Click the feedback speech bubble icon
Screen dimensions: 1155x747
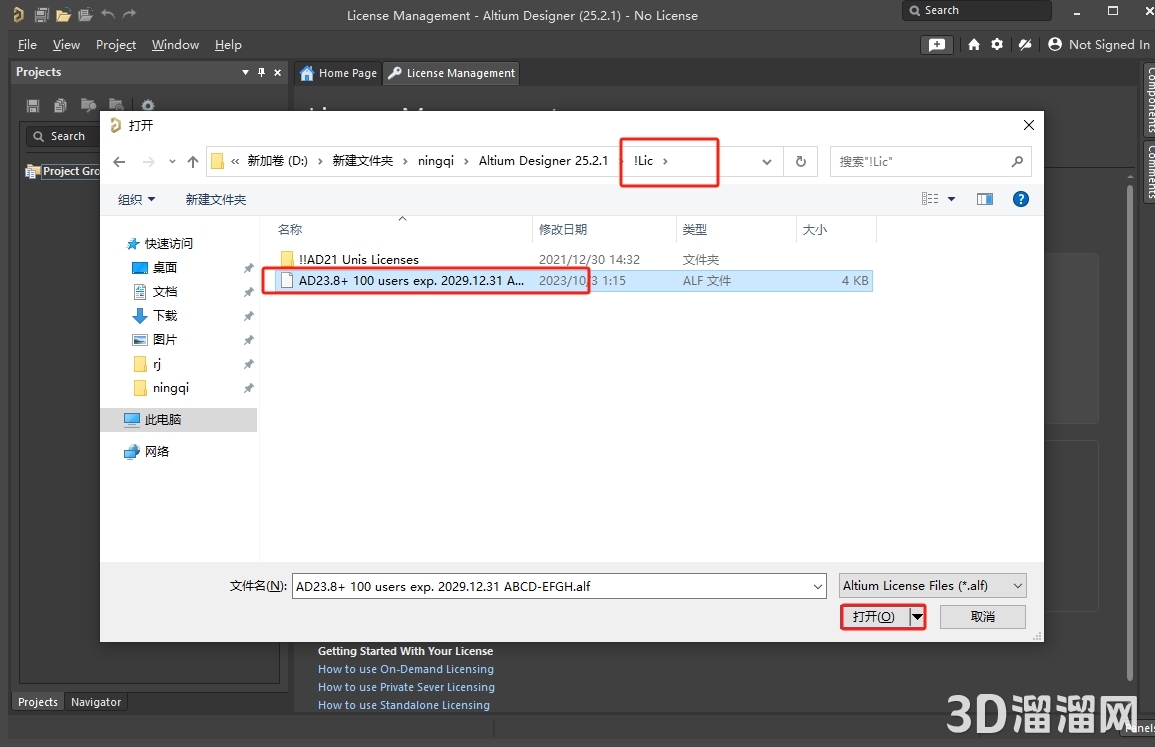click(937, 45)
